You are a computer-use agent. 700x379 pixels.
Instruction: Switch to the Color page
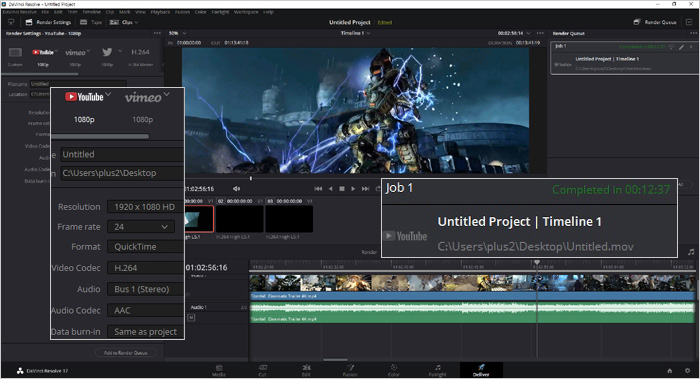pos(394,370)
